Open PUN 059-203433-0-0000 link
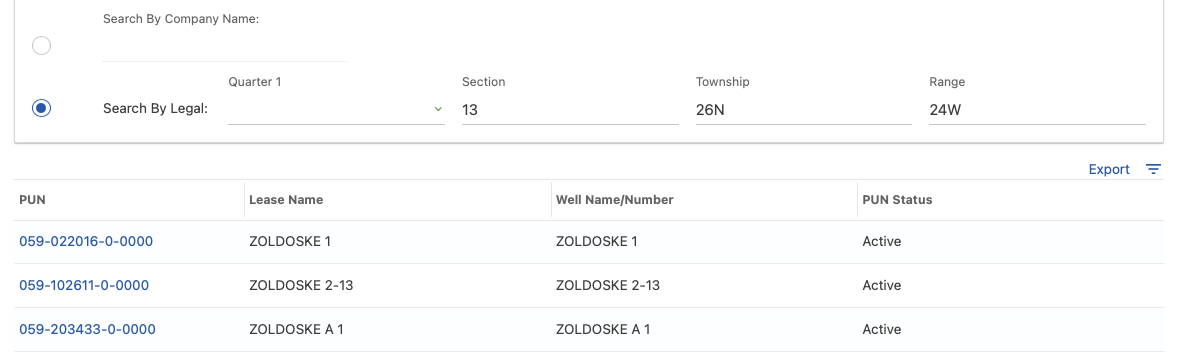Viewport: 1179px width, 360px height. point(87,329)
